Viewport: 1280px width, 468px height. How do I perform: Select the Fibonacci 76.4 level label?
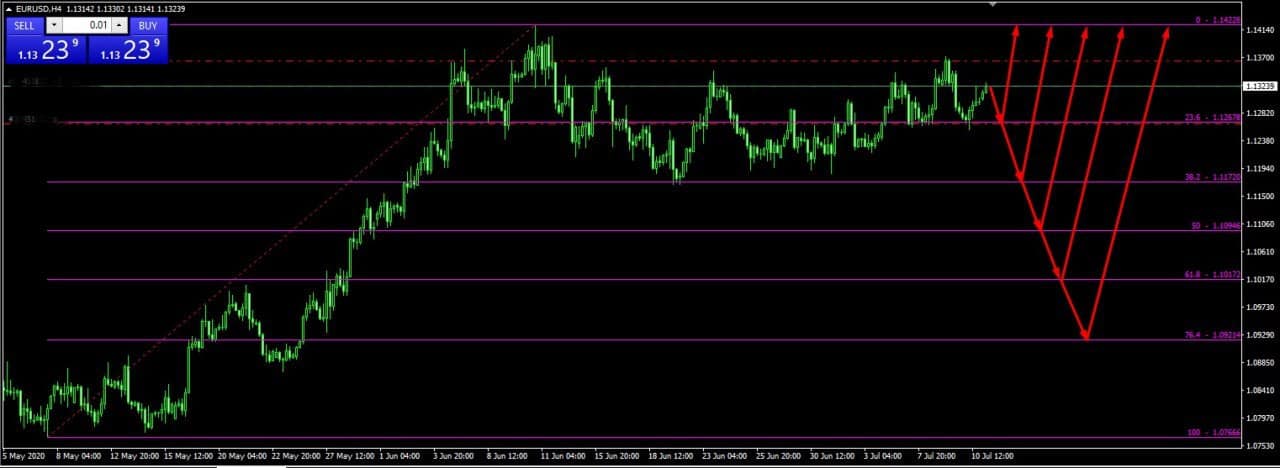pos(1212,335)
